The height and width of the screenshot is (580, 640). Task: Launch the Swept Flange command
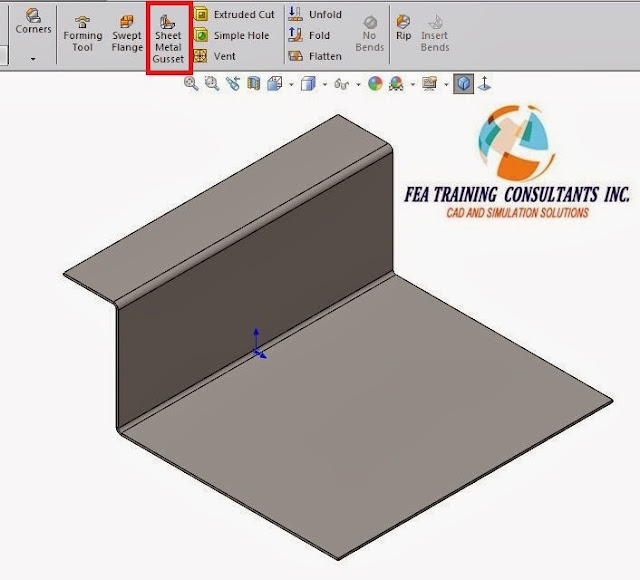click(x=127, y=34)
